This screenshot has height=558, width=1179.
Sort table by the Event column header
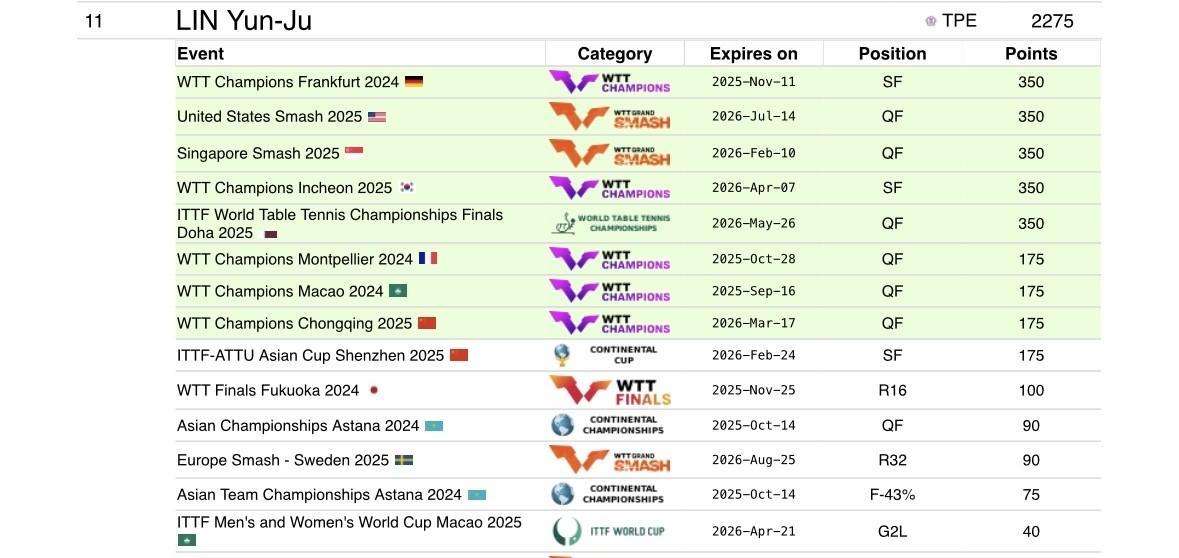click(201, 54)
